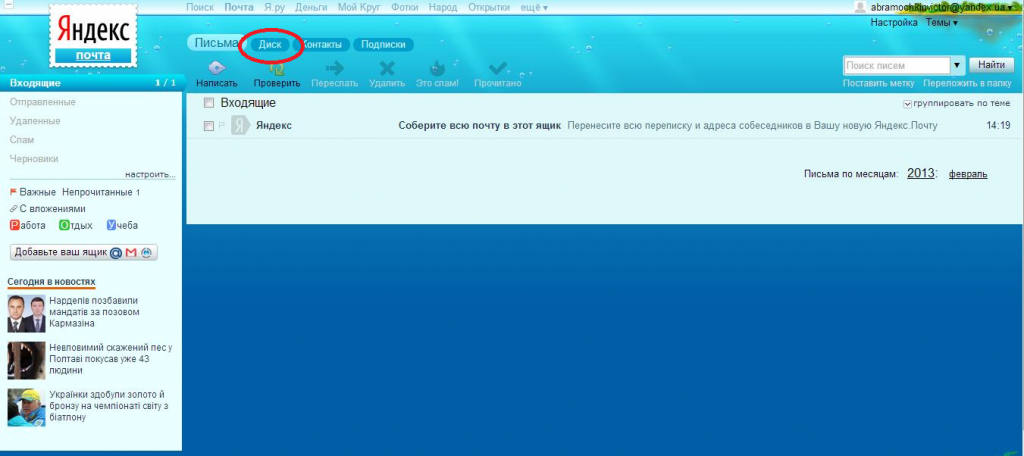Open the Отправленные folder
Screen dimensions: 1024x456
(43, 102)
